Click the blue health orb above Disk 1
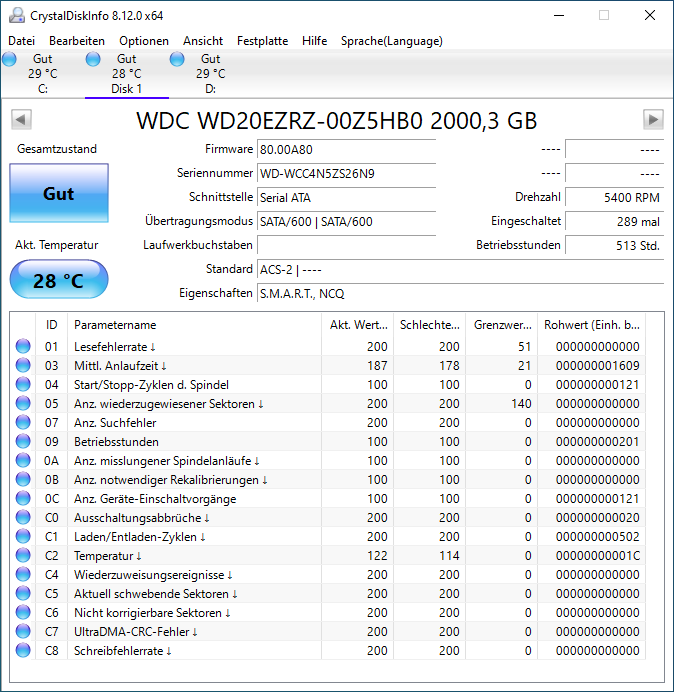 tap(93, 59)
